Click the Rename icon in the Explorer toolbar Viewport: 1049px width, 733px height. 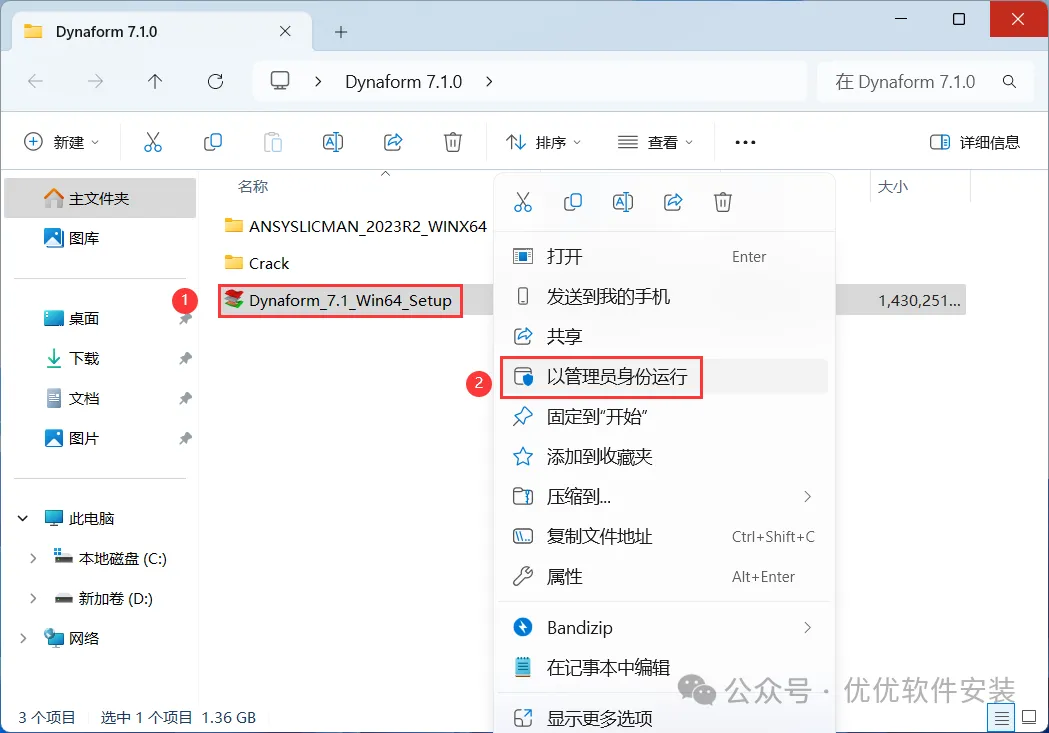point(332,142)
